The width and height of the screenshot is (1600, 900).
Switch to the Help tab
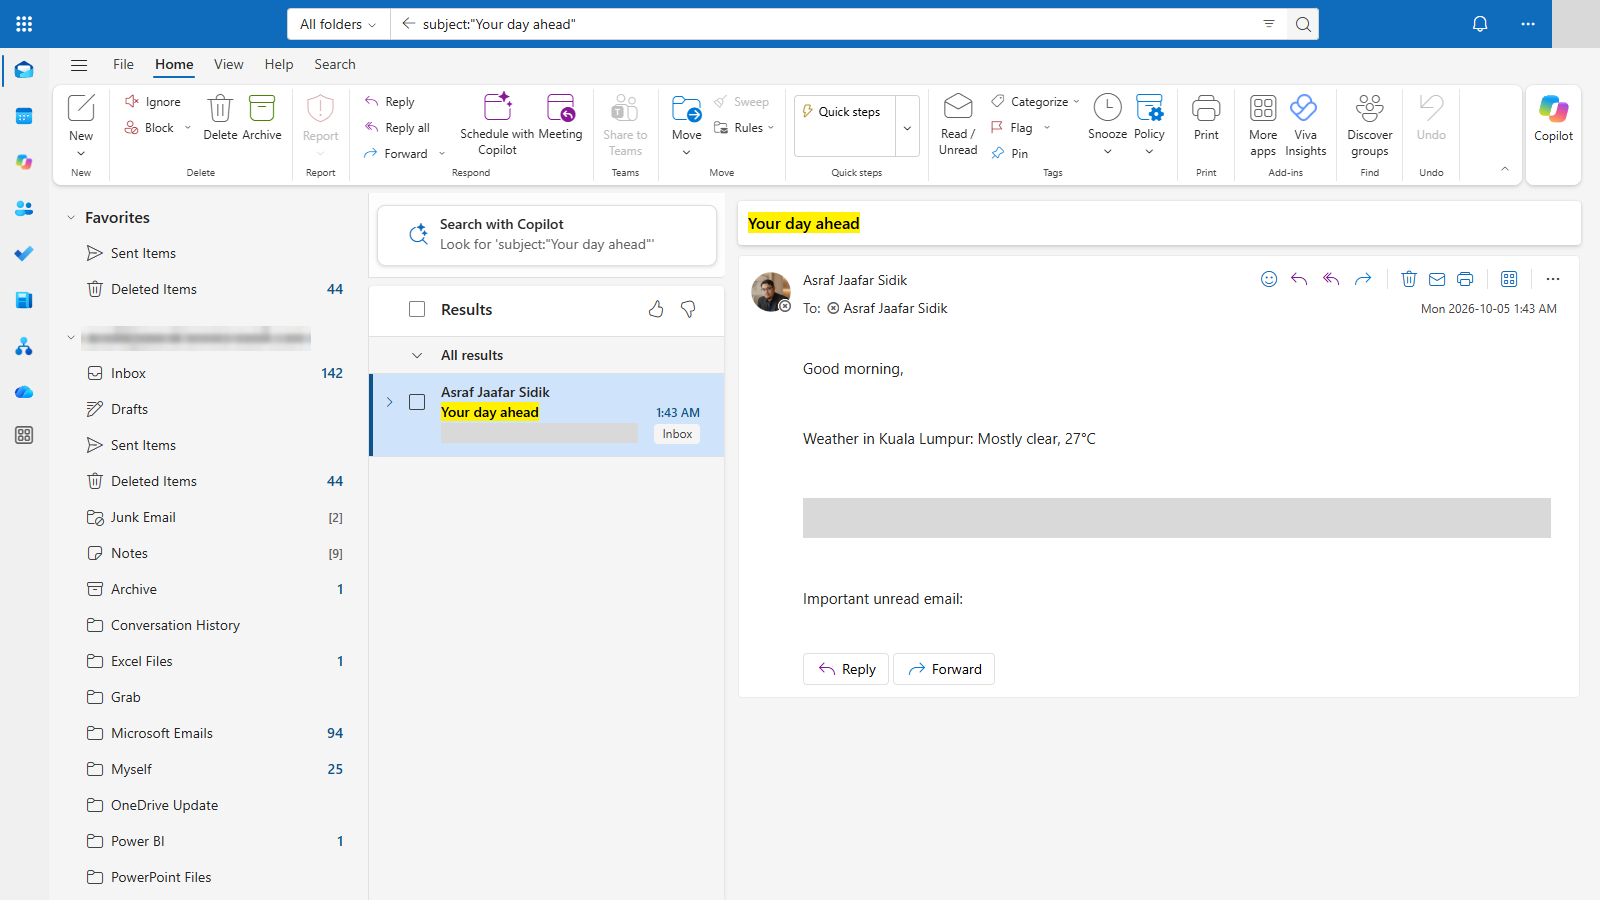pos(279,64)
